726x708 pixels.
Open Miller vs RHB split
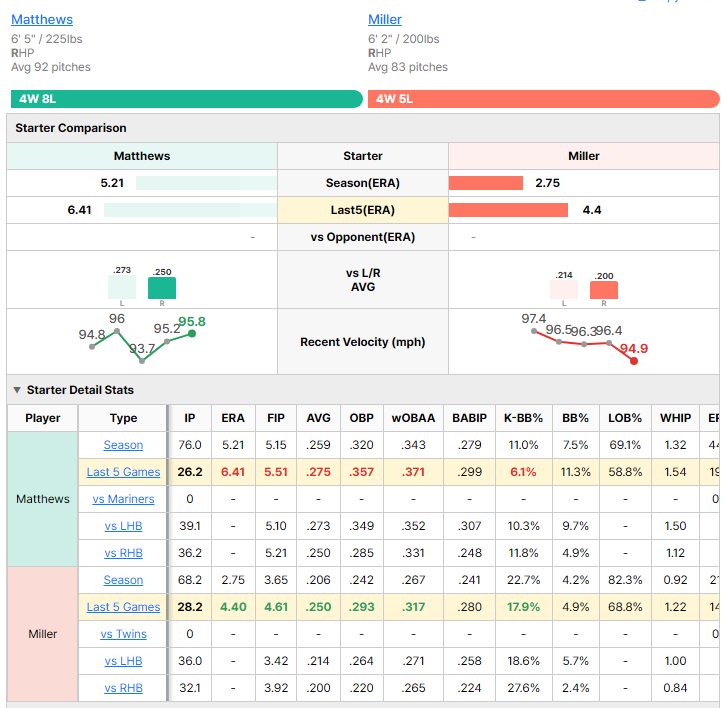point(123,688)
